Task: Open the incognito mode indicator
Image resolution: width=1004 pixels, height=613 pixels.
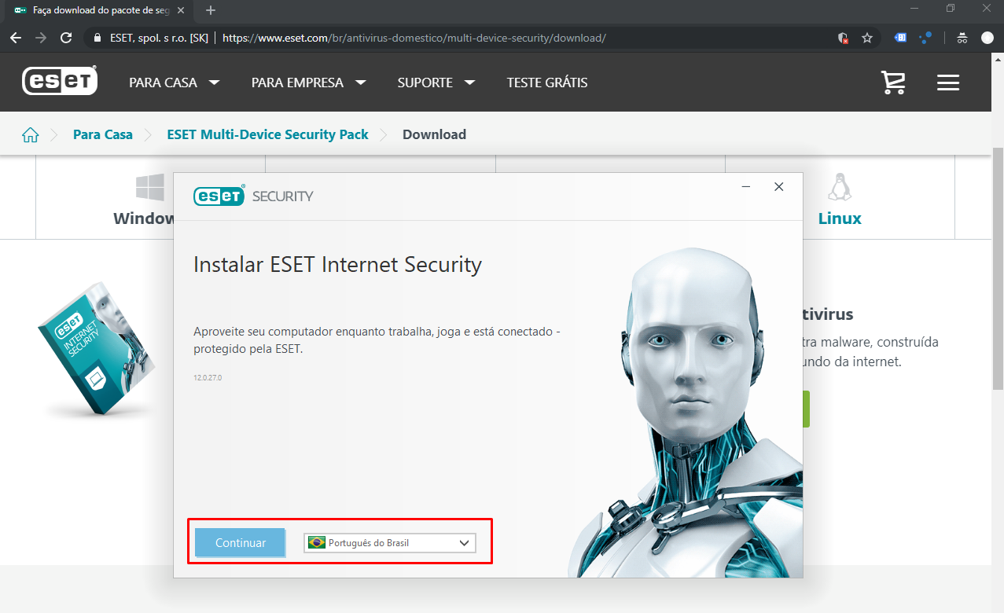Action: tap(961, 38)
